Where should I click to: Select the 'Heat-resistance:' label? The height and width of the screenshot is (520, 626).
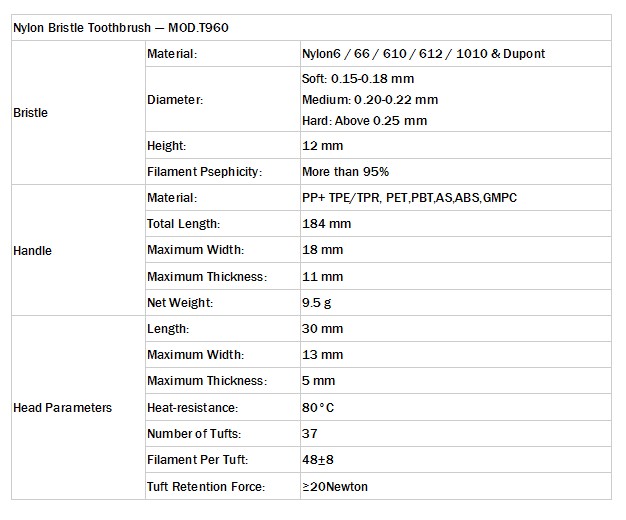tap(193, 407)
